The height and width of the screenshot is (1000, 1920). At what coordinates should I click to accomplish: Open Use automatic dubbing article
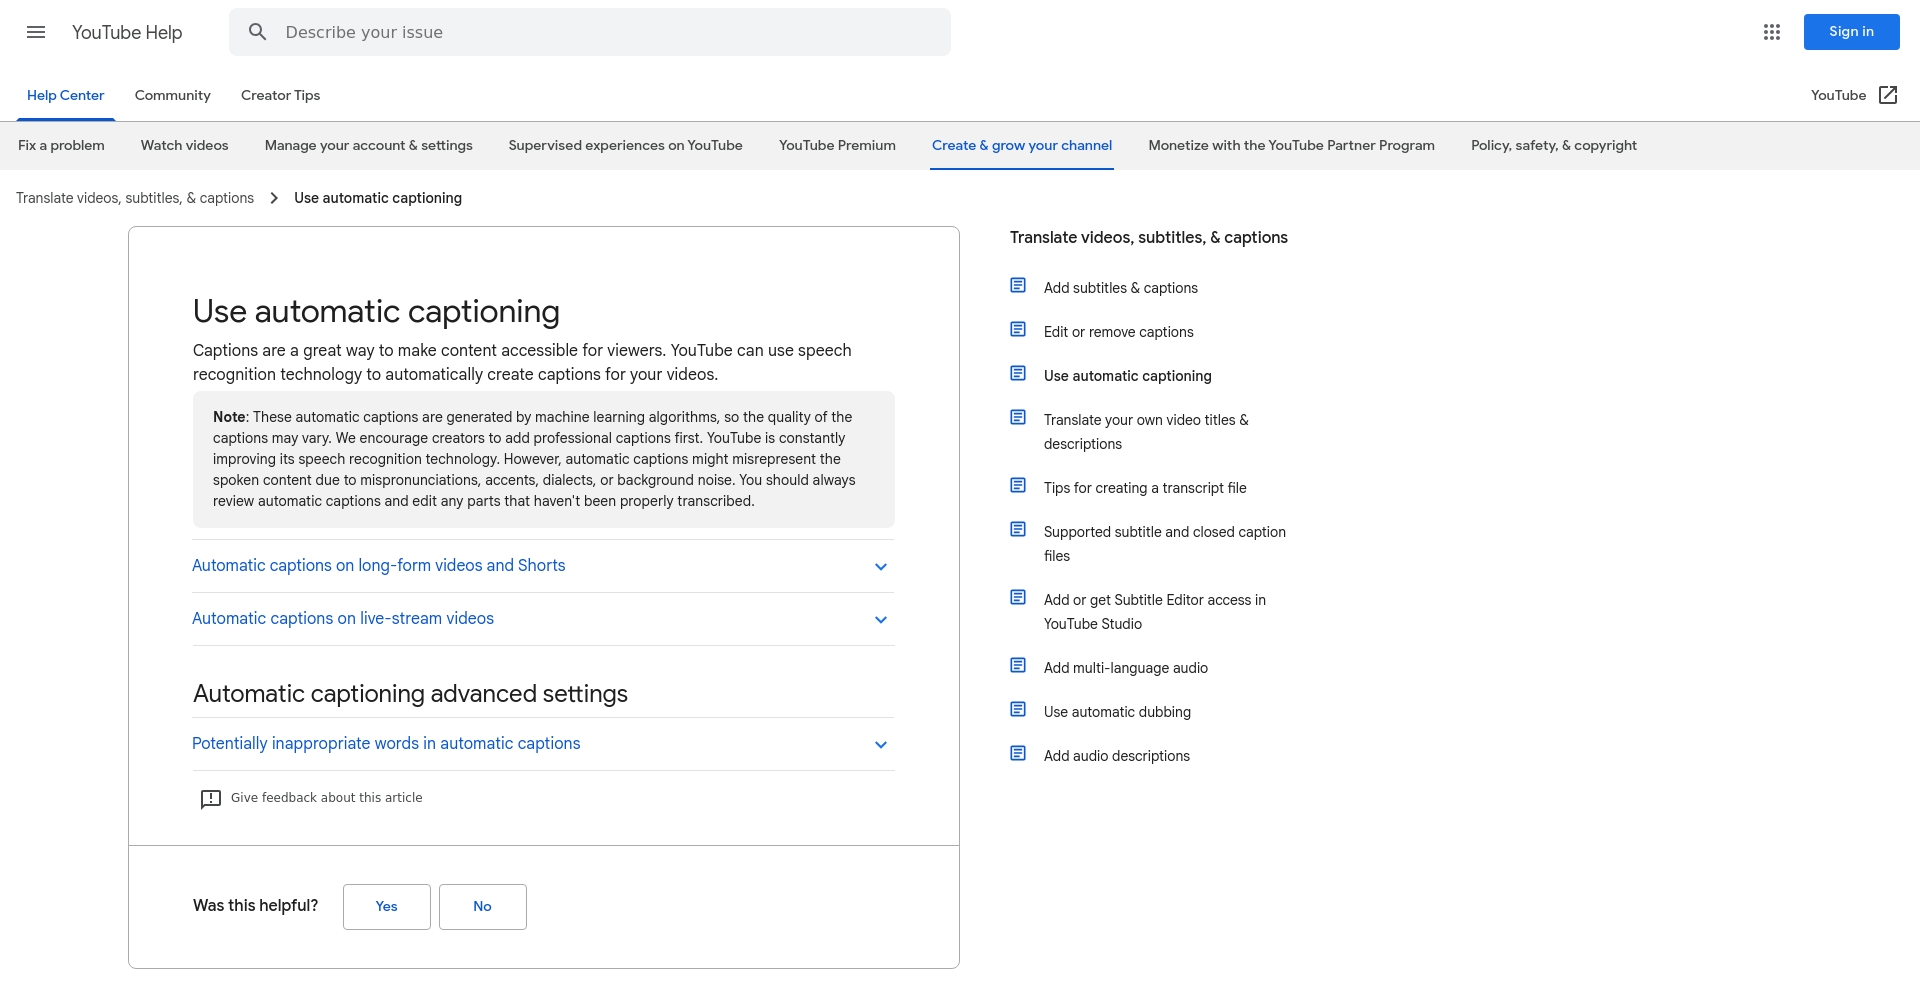click(x=1117, y=712)
